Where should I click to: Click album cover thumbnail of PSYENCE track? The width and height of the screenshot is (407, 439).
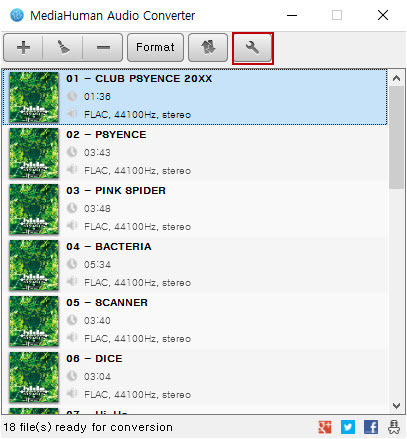(34, 153)
